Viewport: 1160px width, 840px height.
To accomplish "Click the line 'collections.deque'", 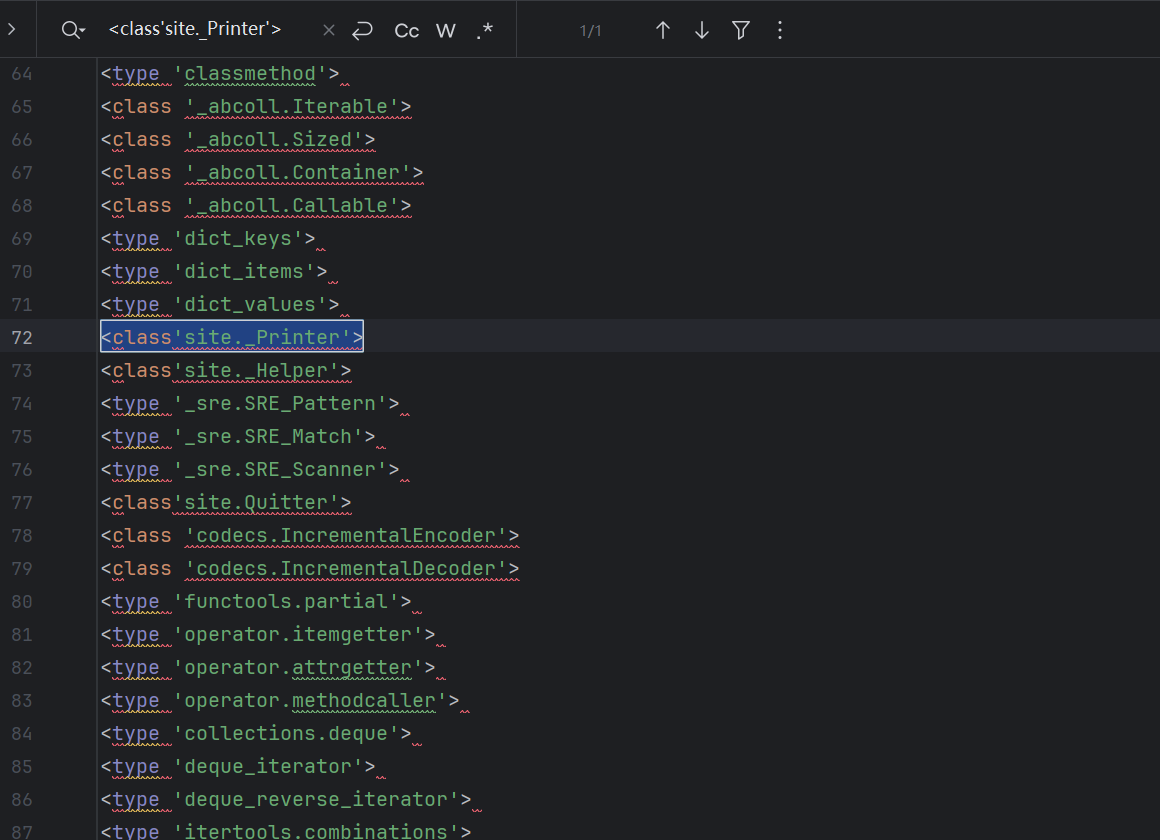I will tap(256, 733).
